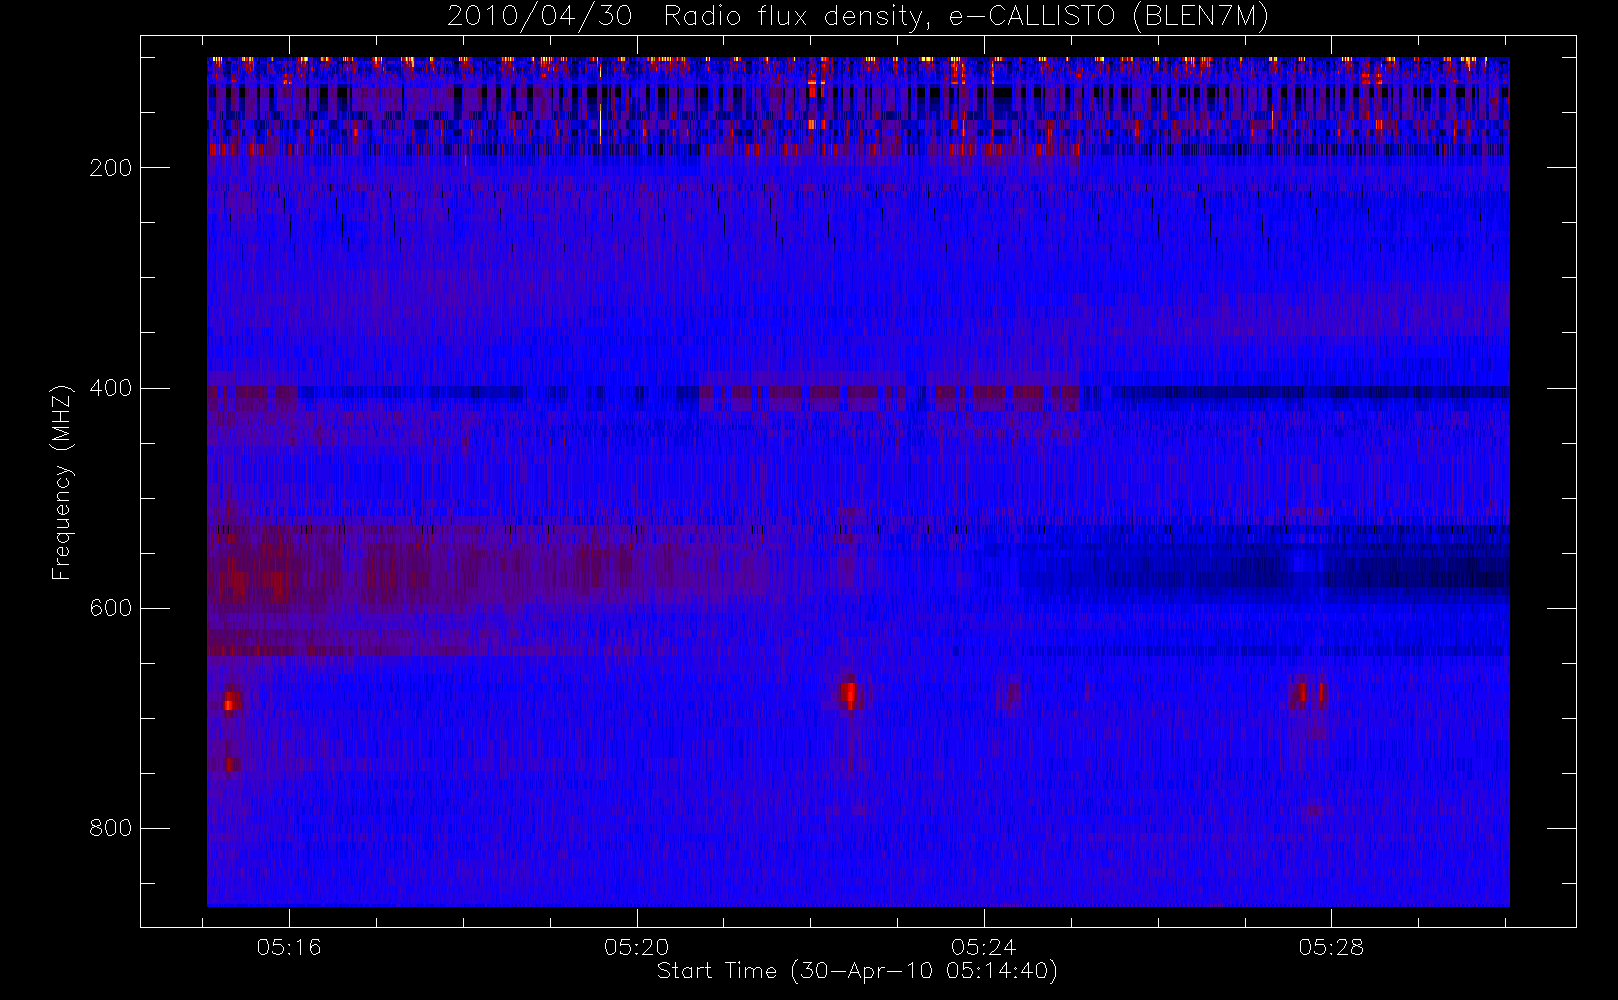
Task: Click the 800 frequency tick label
Action: [110, 828]
